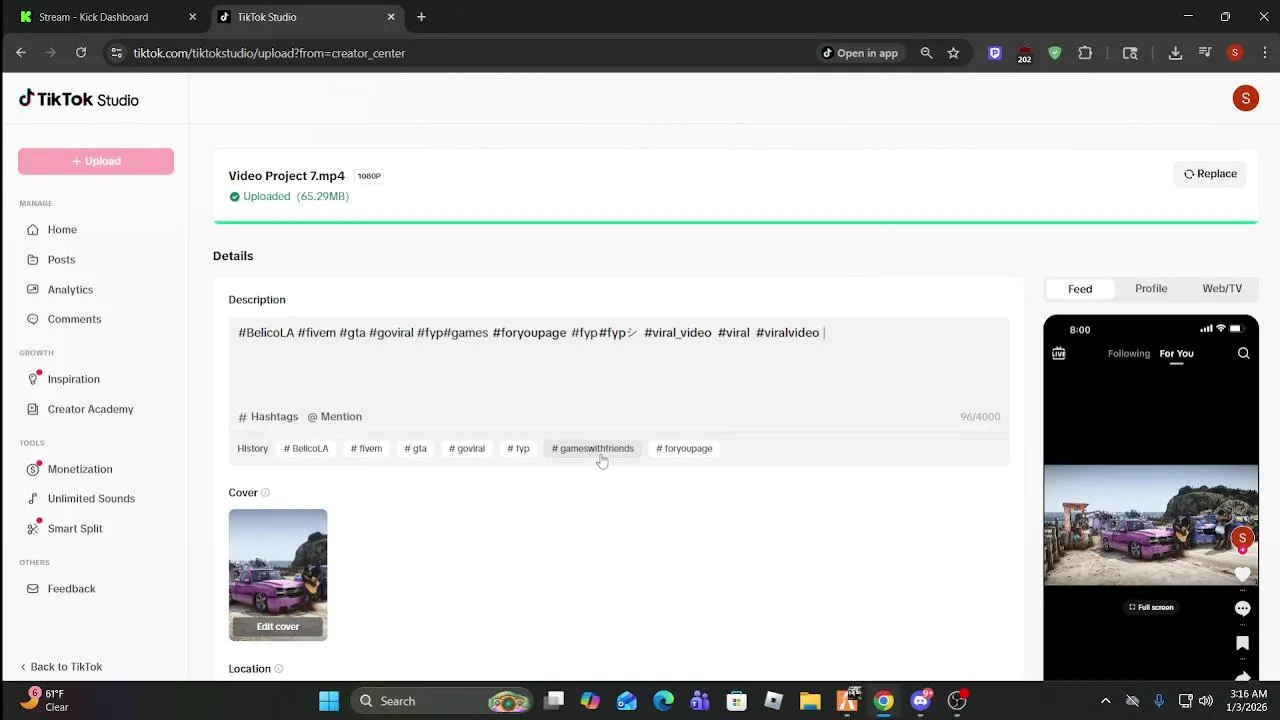Open Home in the sidebar
The image size is (1280, 720).
(x=62, y=229)
